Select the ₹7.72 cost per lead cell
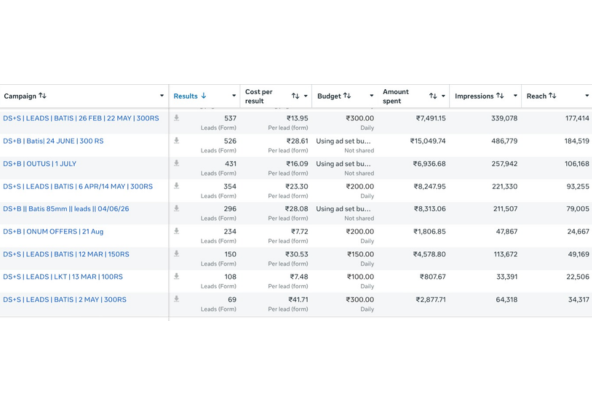This screenshot has height=405, width=592. tap(299, 231)
